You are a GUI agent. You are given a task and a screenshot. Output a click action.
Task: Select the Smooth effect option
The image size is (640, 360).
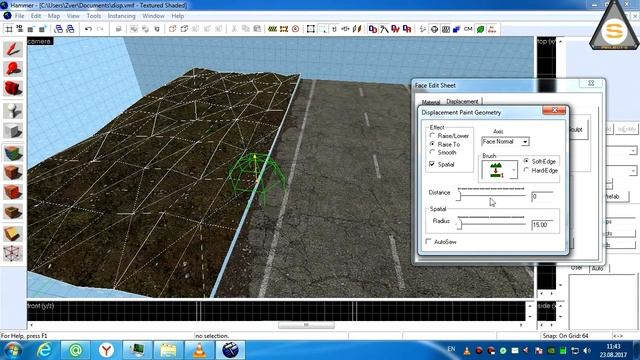pos(442,152)
